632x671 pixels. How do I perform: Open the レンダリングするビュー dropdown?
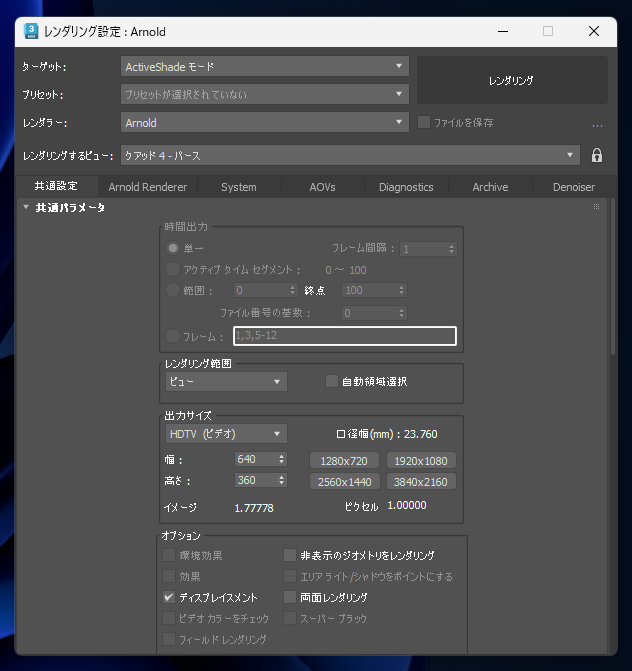pos(350,155)
